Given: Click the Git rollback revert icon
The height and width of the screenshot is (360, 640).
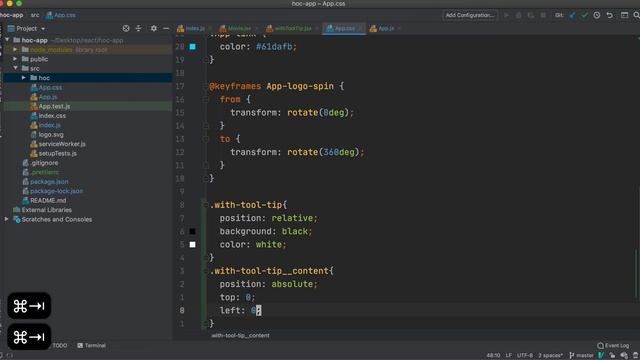Looking at the screenshot, I should (609, 16).
